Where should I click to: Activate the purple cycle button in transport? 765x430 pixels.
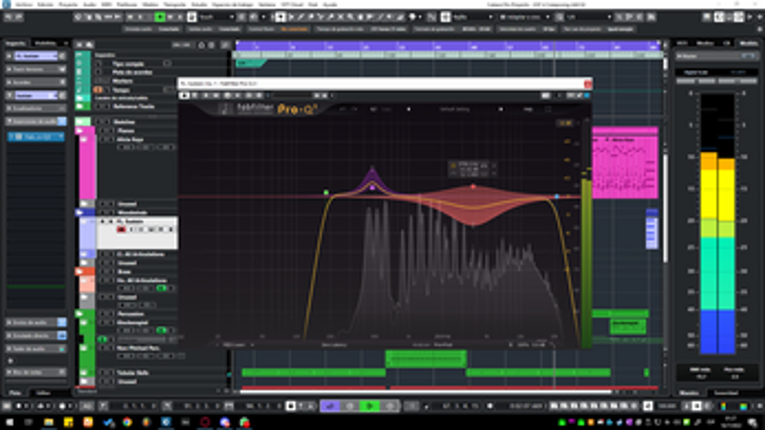[x=329, y=406]
